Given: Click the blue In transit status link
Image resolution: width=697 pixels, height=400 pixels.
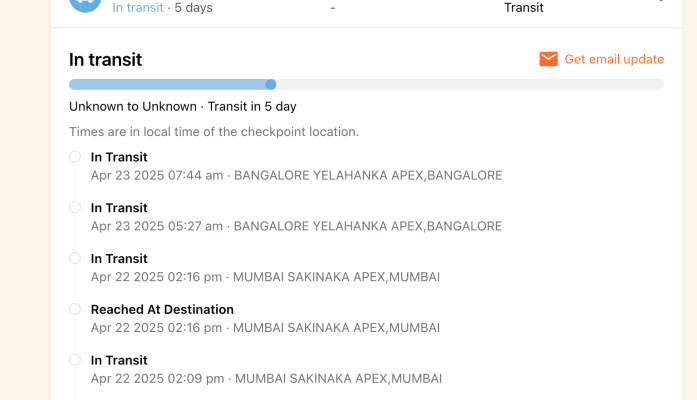Looking at the screenshot, I should pyautogui.click(x=138, y=8).
